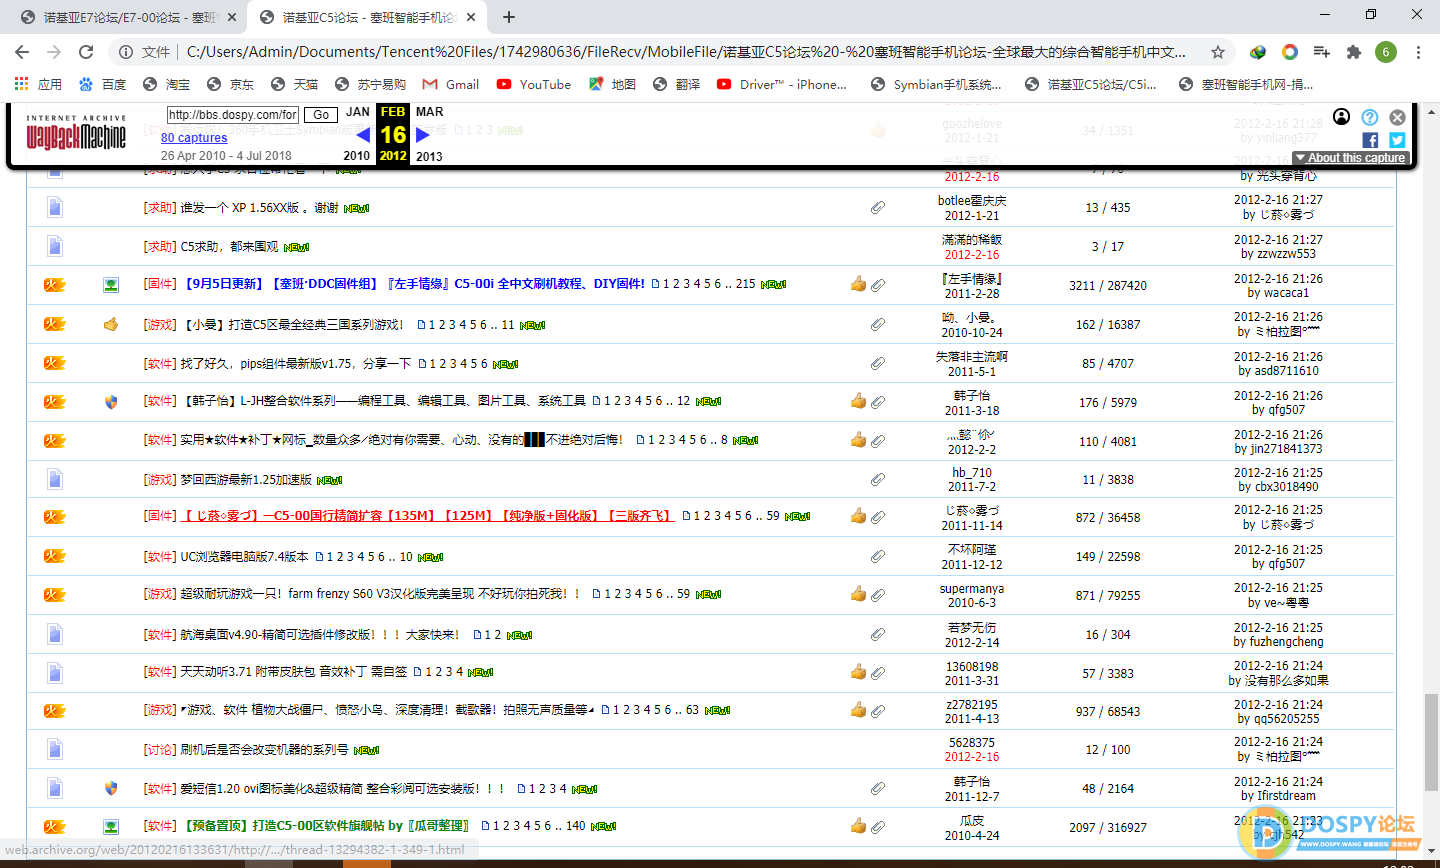
Task: Click hot-thread fire icon on pips组件 row
Action: pos(54,363)
